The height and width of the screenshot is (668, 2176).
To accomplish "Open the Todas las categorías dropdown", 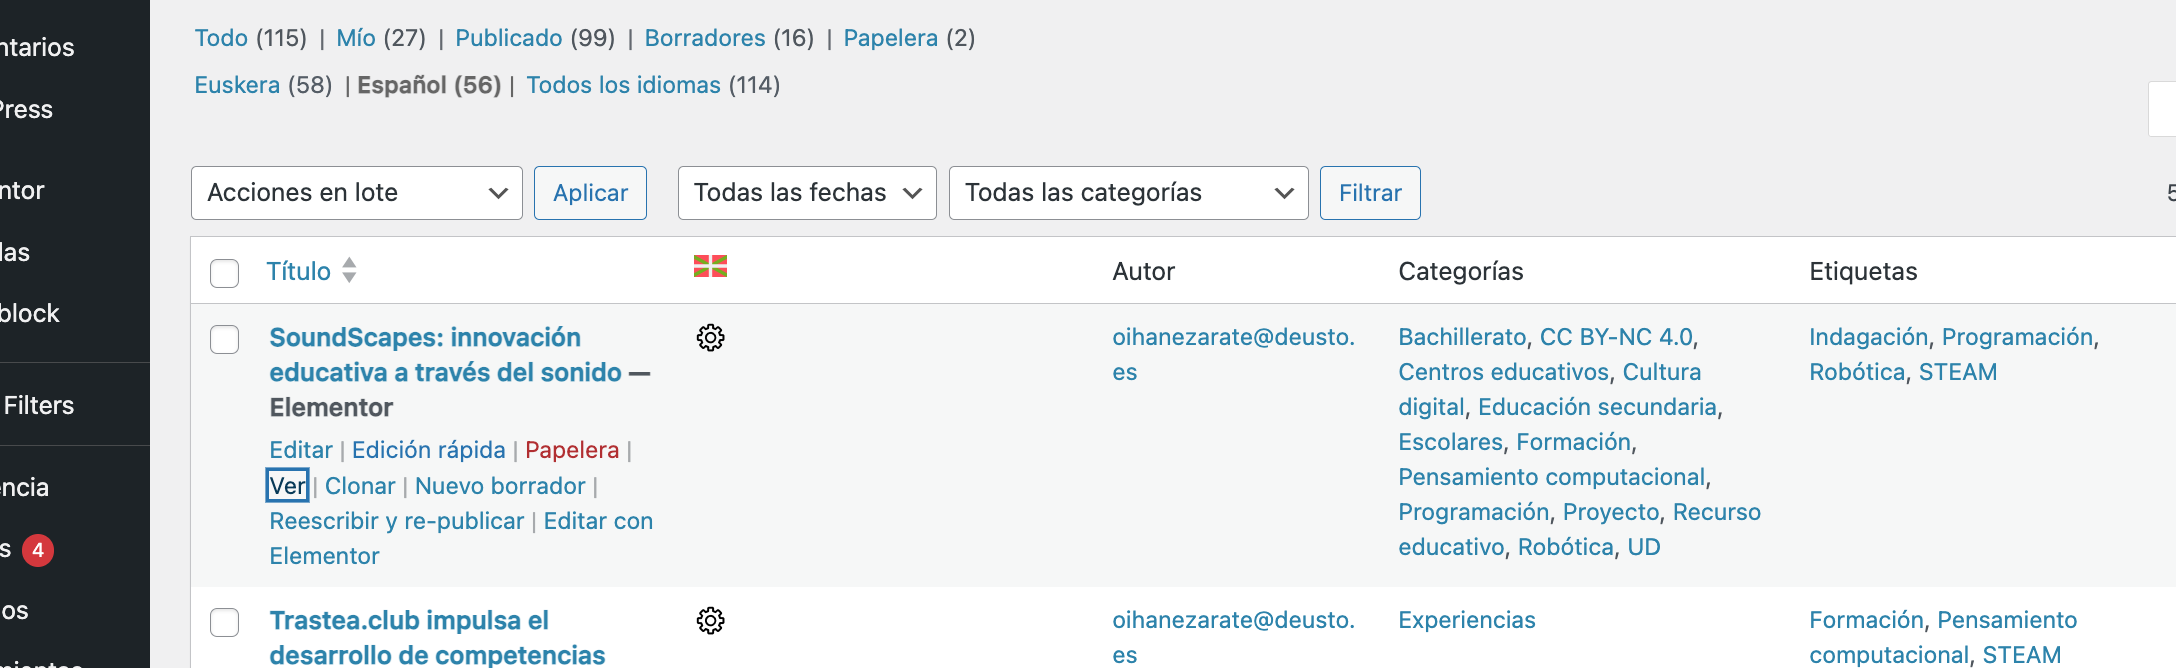I will [1128, 193].
